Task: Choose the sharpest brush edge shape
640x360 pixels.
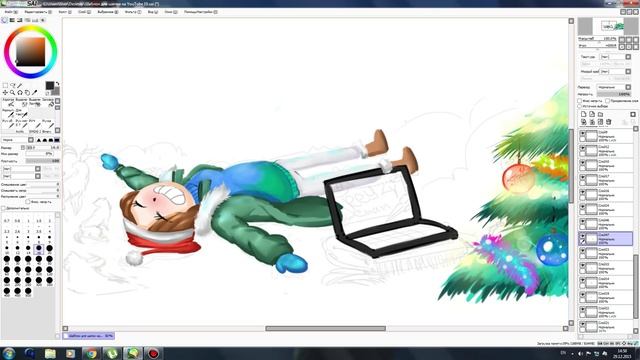Action: pyautogui.click(x=39, y=140)
